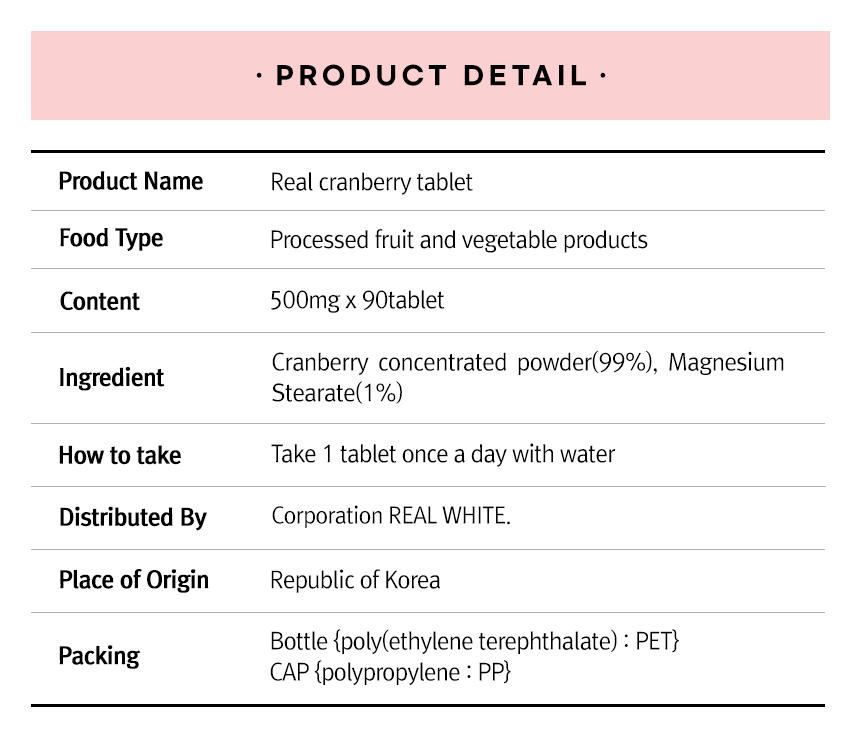Click the Food Type row label
Viewport: 860px width, 742px height.
pos(110,239)
